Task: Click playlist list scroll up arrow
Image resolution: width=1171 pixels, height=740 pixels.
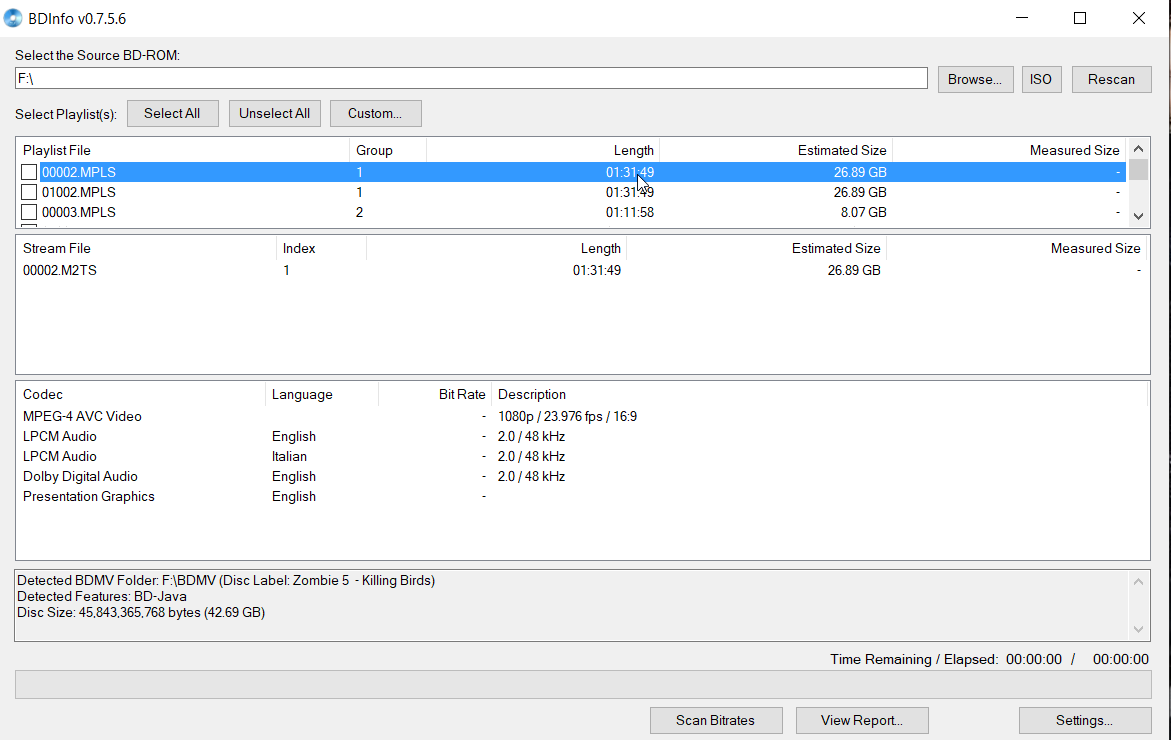Action: [x=1138, y=149]
